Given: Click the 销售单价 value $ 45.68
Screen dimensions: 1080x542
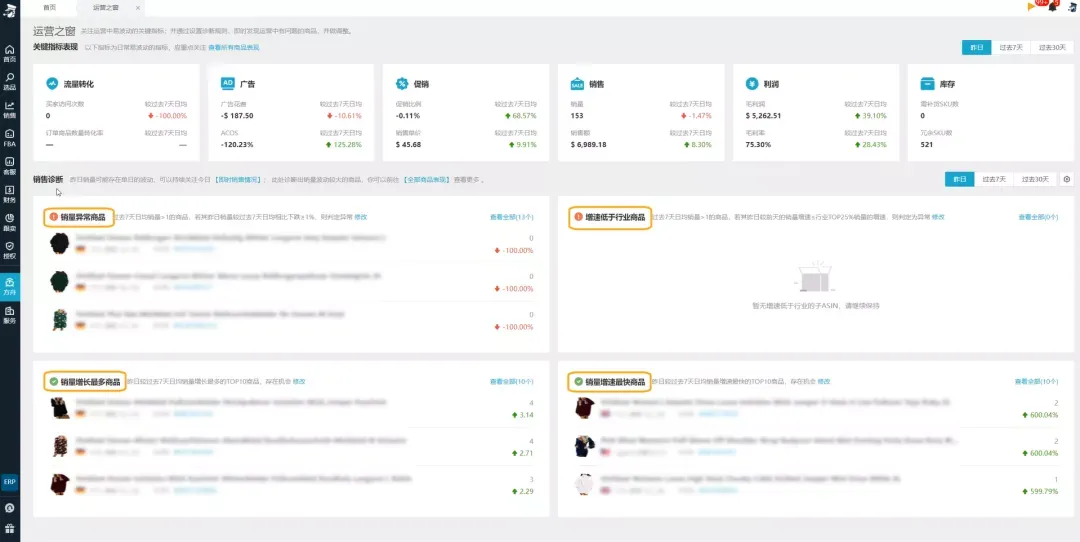Looking at the screenshot, I should coord(408,145).
